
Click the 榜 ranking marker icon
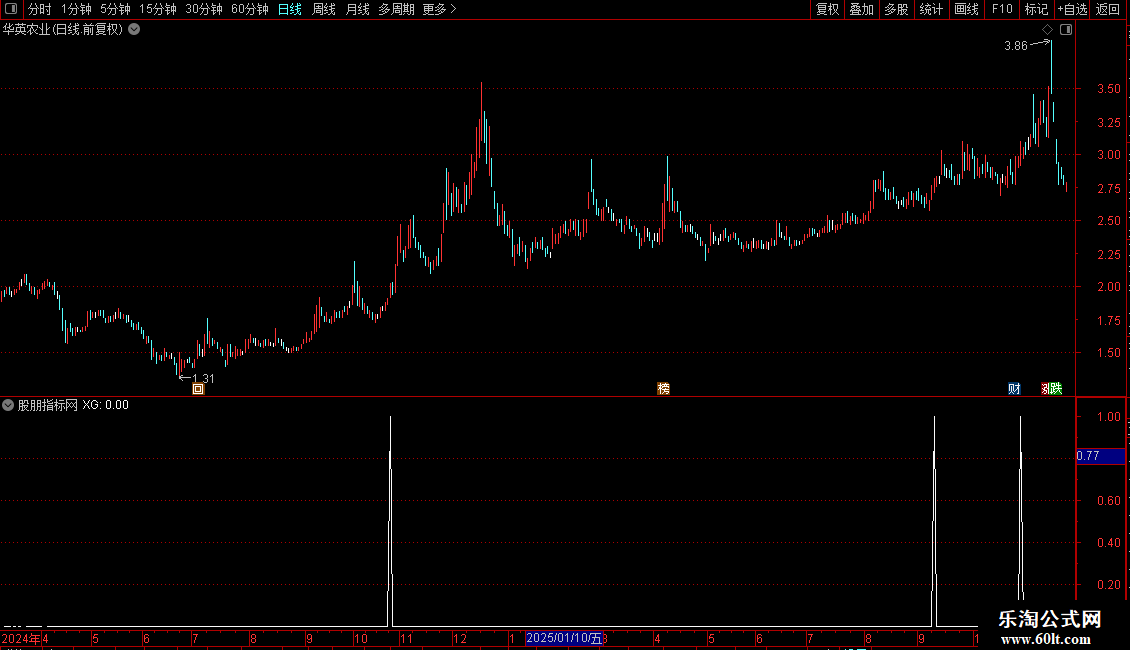point(664,389)
